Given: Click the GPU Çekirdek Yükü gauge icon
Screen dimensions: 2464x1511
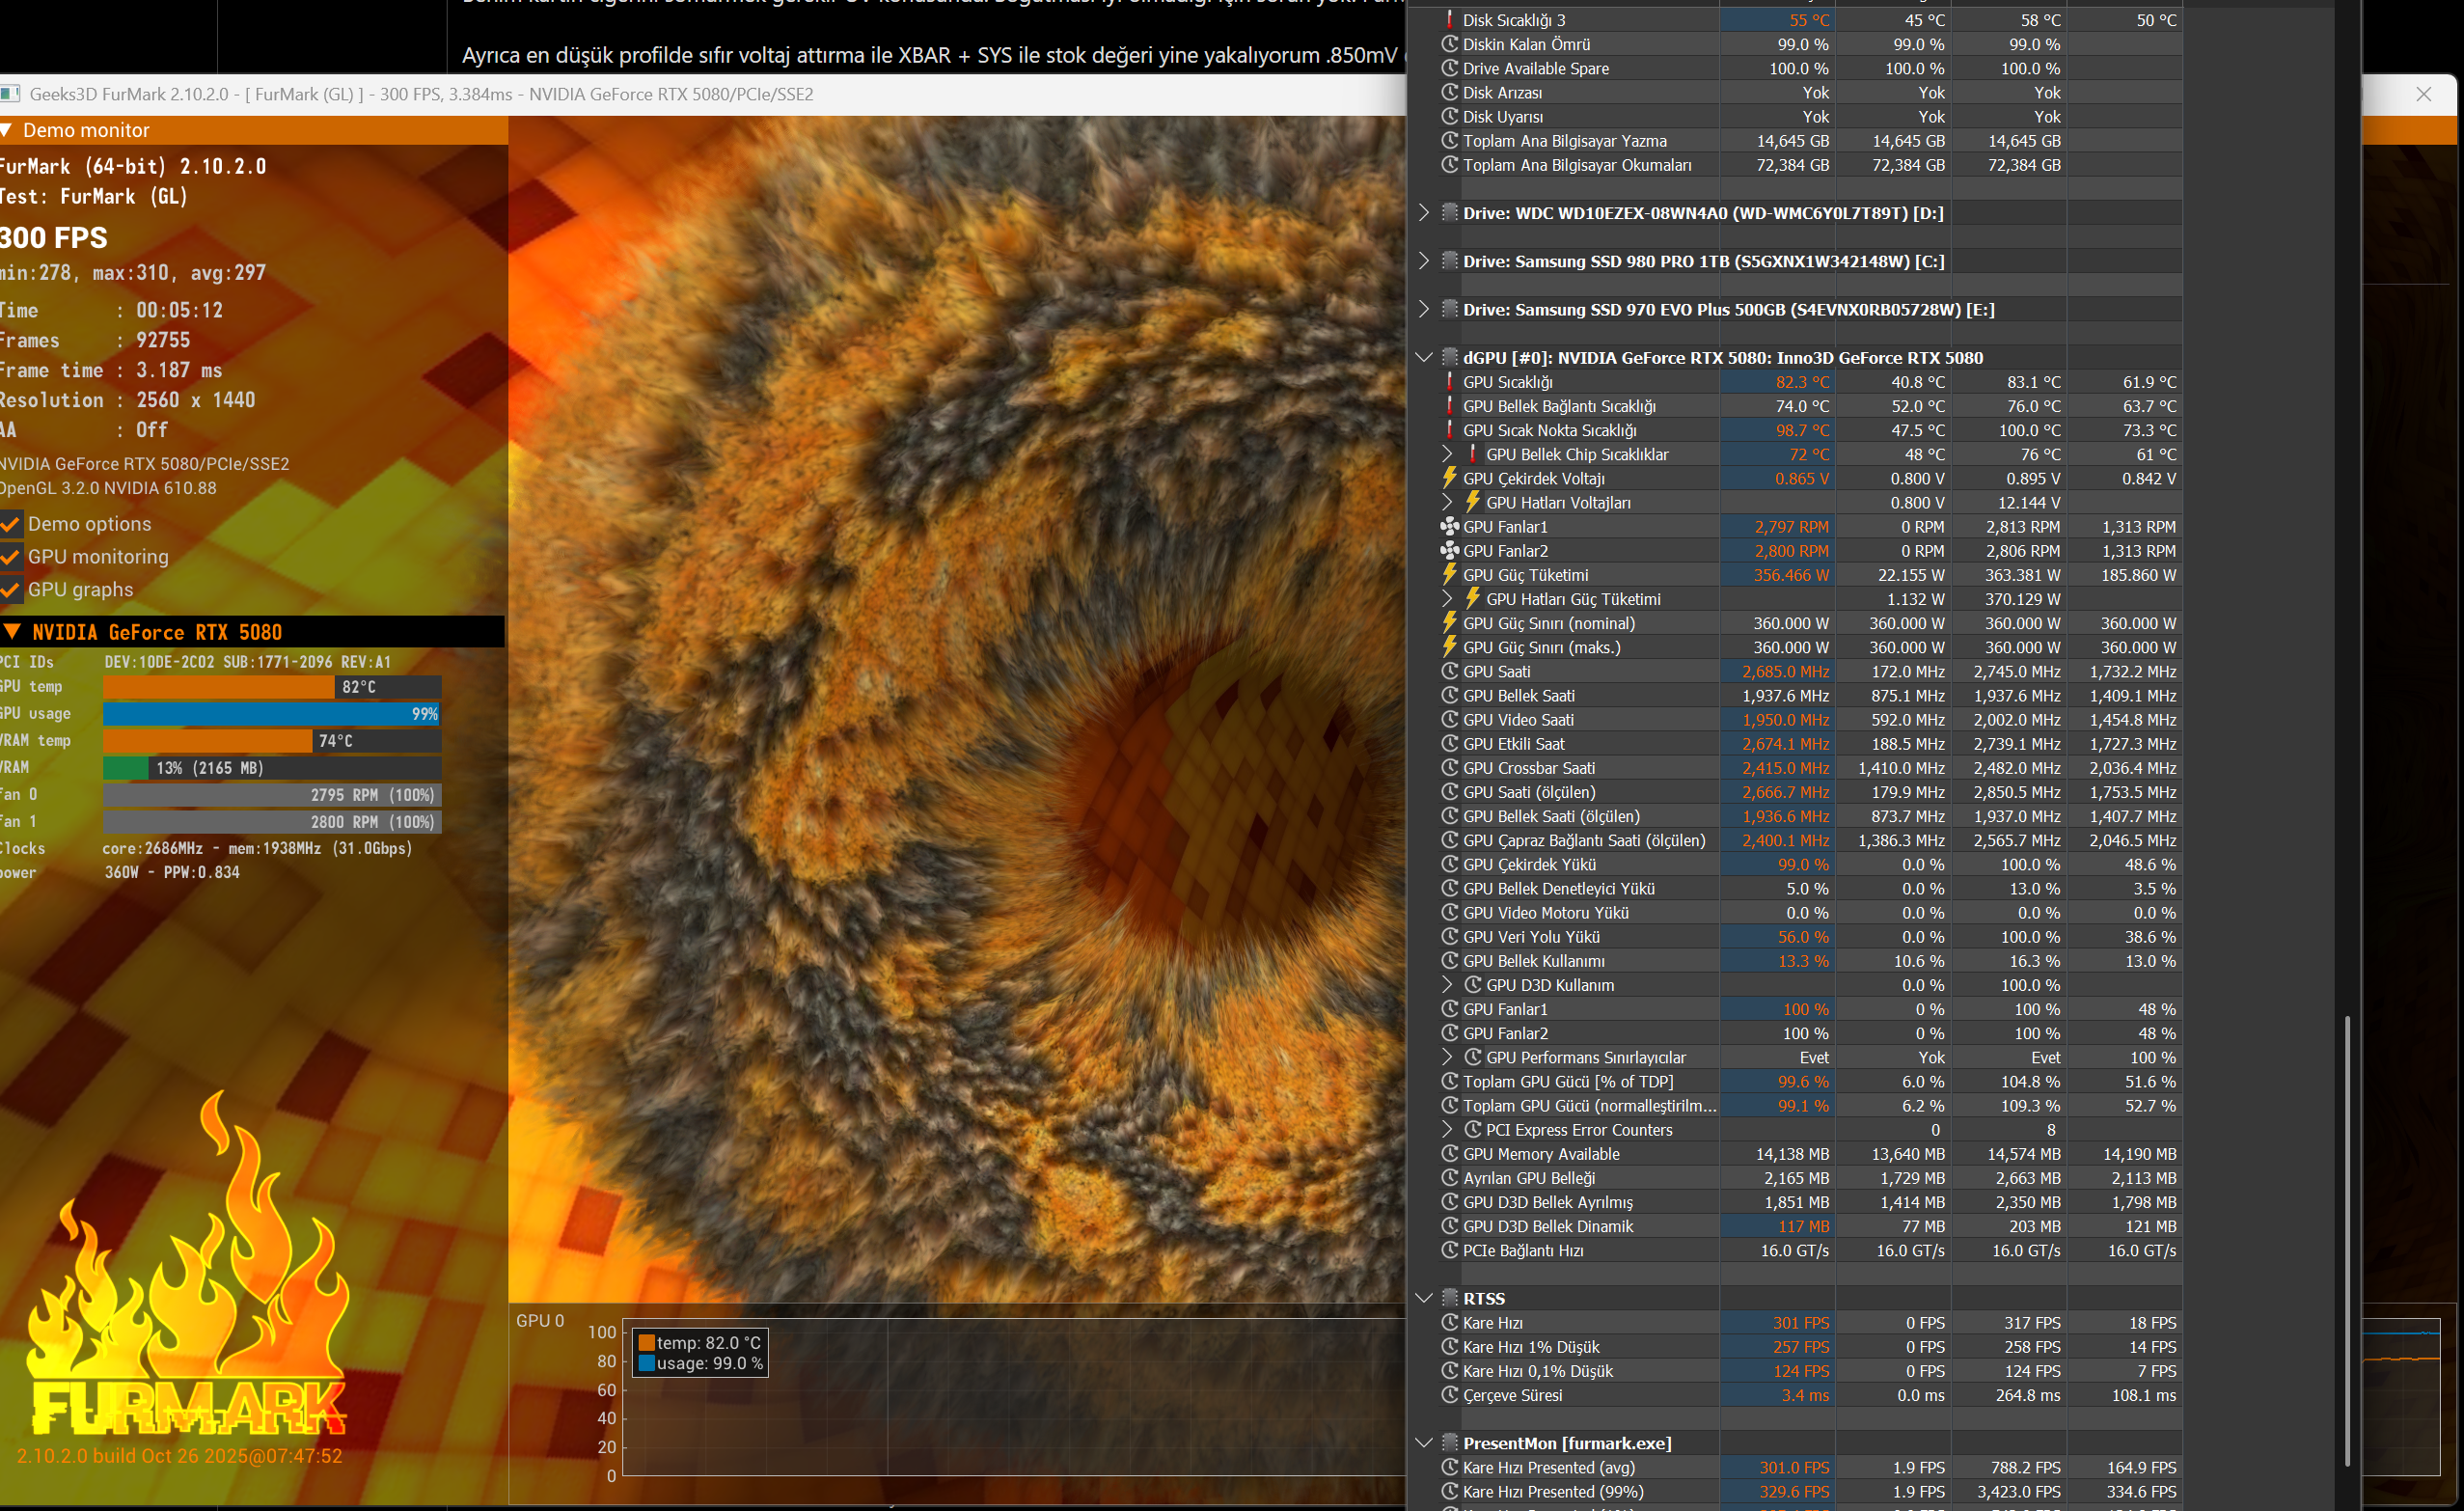Looking at the screenshot, I should tap(1449, 864).
